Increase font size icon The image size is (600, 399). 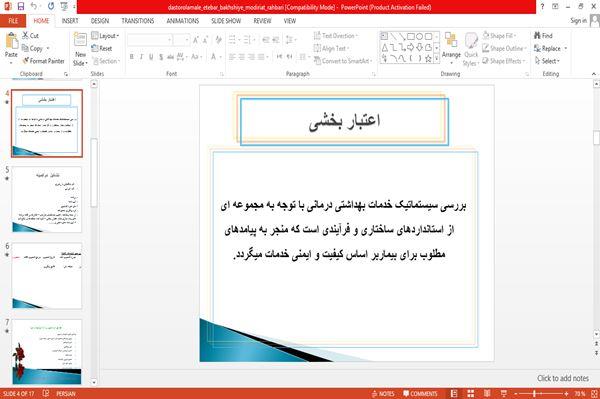[196, 40]
